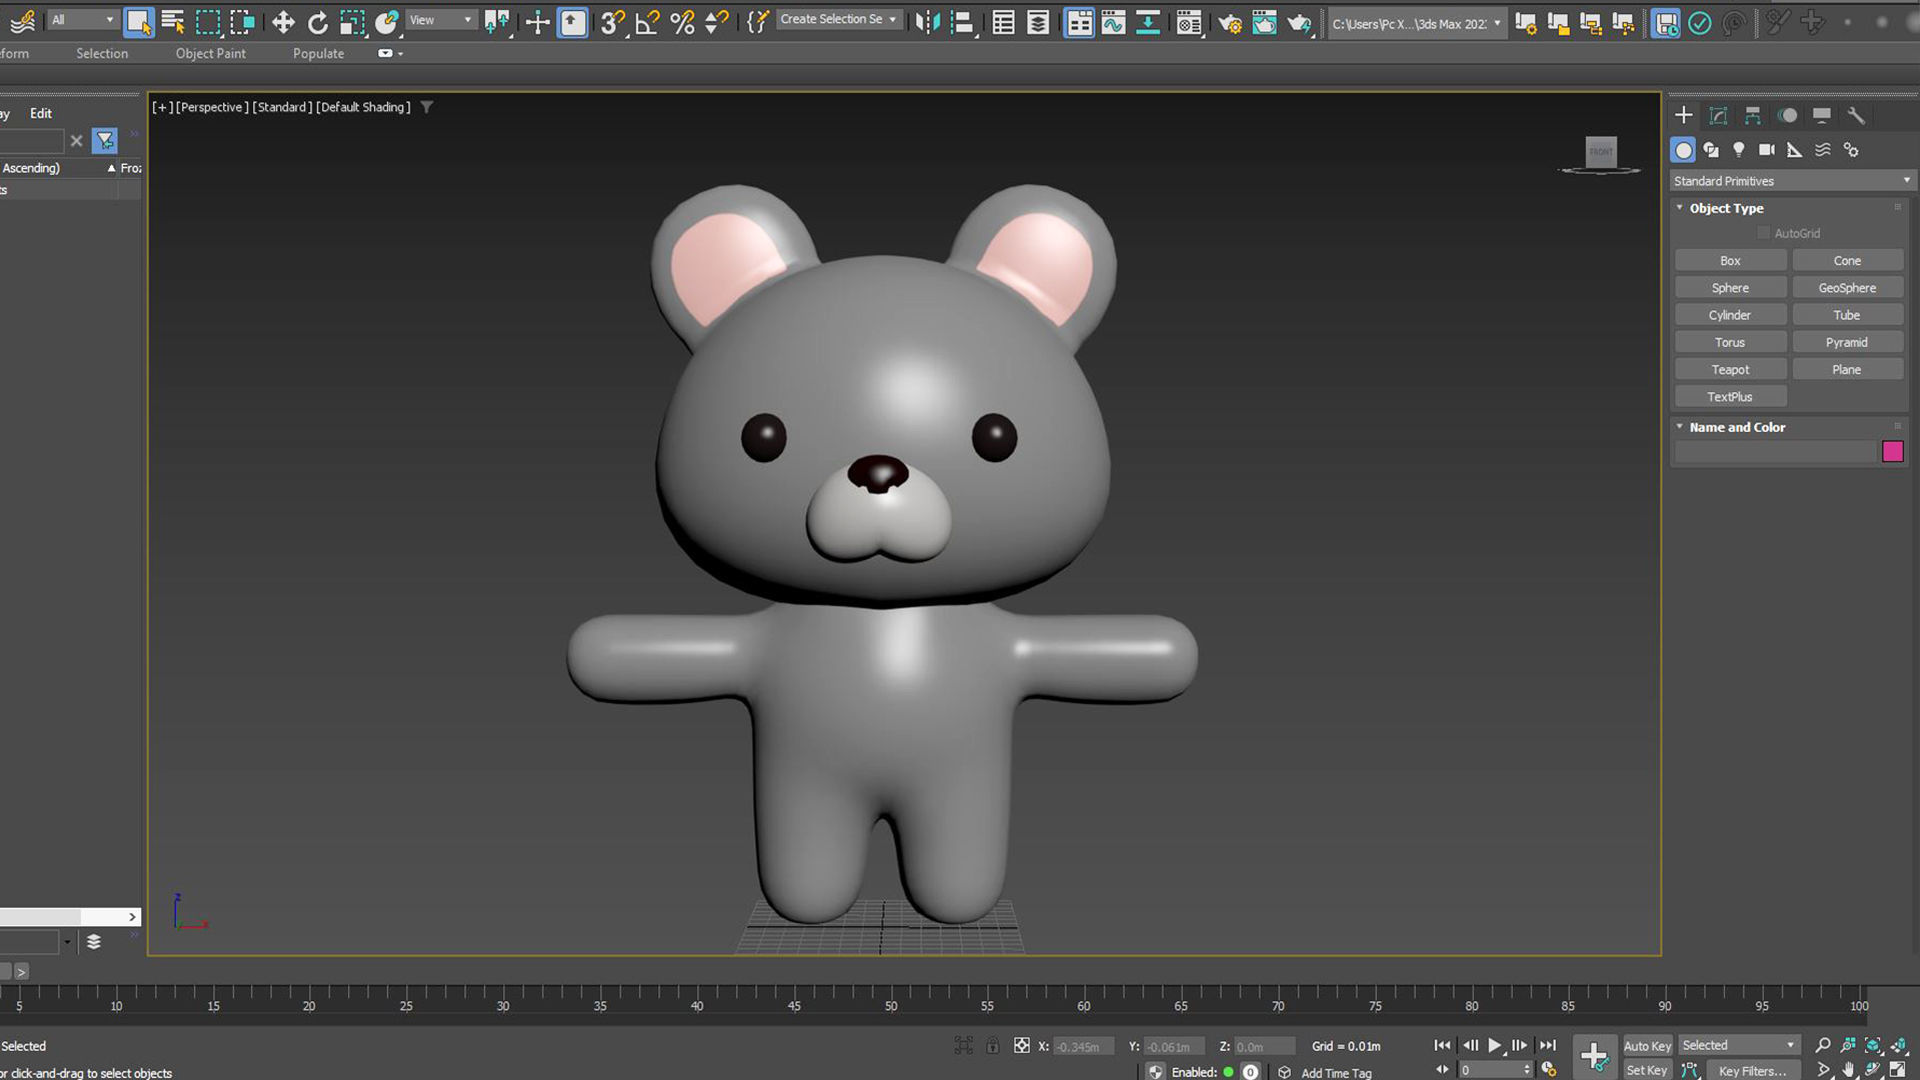Image resolution: width=1920 pixels, height=1080 pixels.
Task: Open the Perspective viewport label menu
Action: tap(212, 107)
